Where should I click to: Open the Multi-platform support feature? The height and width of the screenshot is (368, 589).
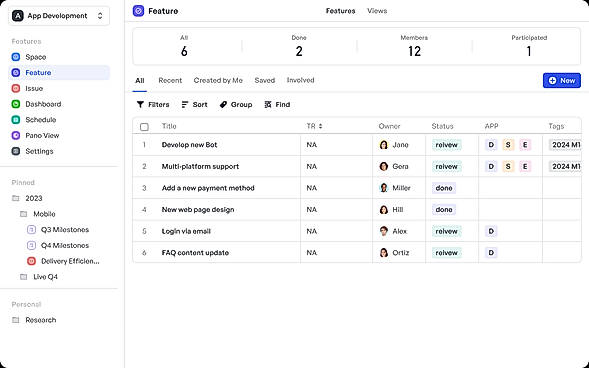(200, 166)
